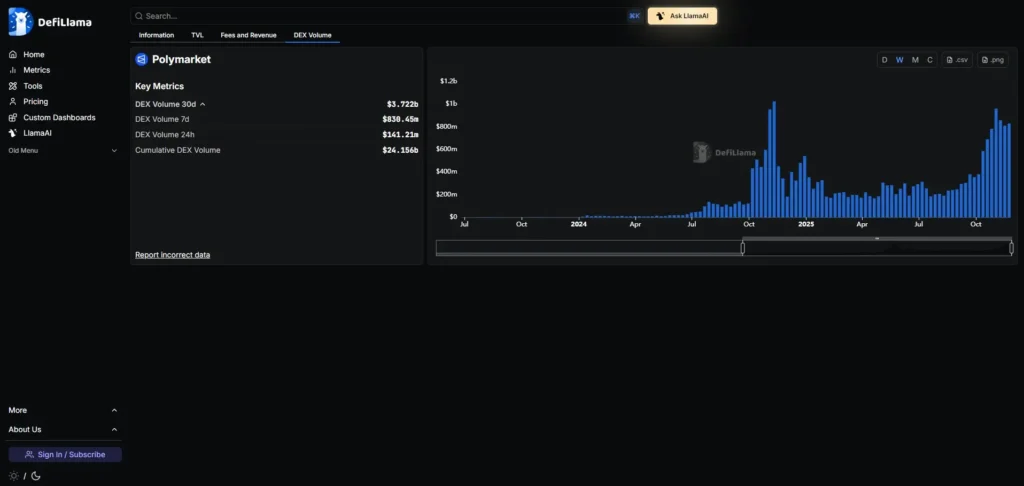Click the left handle of chart range slider

tap(742, 248)
